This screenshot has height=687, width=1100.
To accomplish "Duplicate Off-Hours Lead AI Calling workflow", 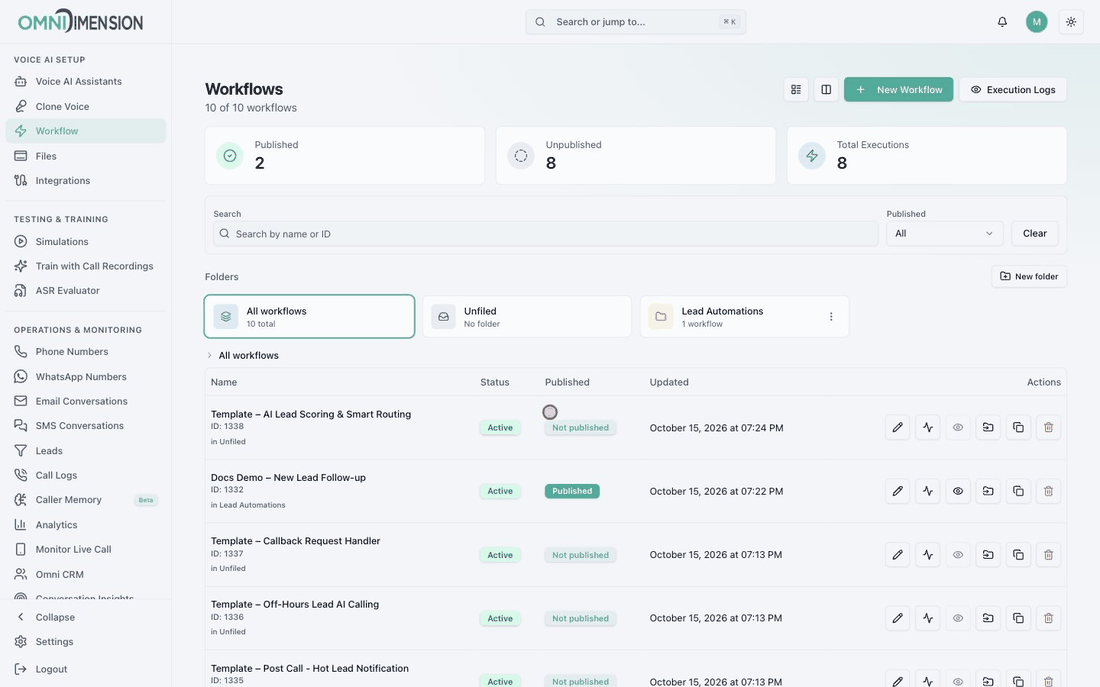I will pos(1018,618).
